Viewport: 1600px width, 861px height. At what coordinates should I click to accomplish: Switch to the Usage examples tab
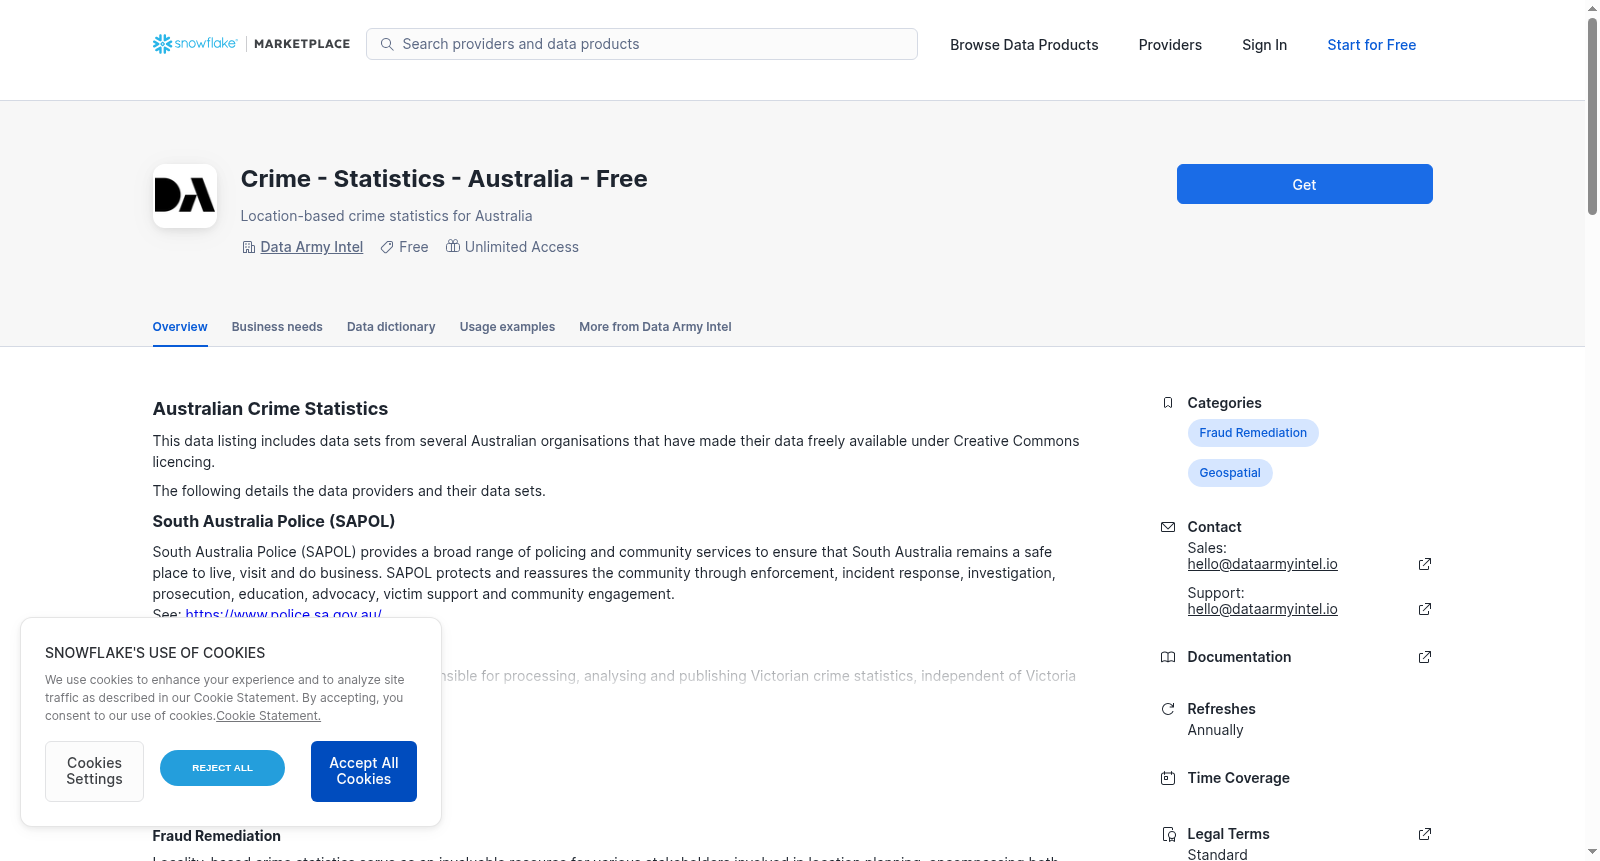click(x=507, y=327)
